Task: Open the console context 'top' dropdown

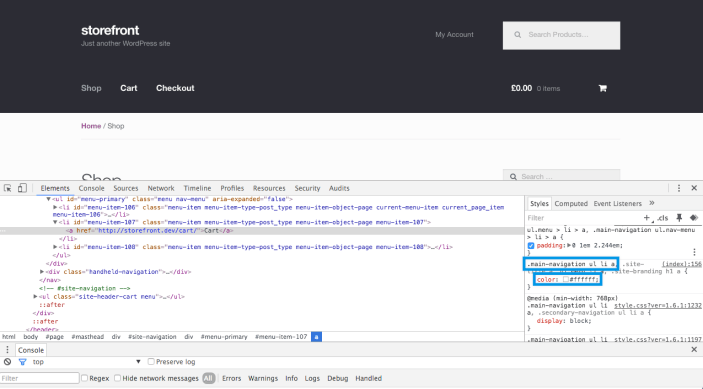Action: pyautogui.click(x=87, y=362)
